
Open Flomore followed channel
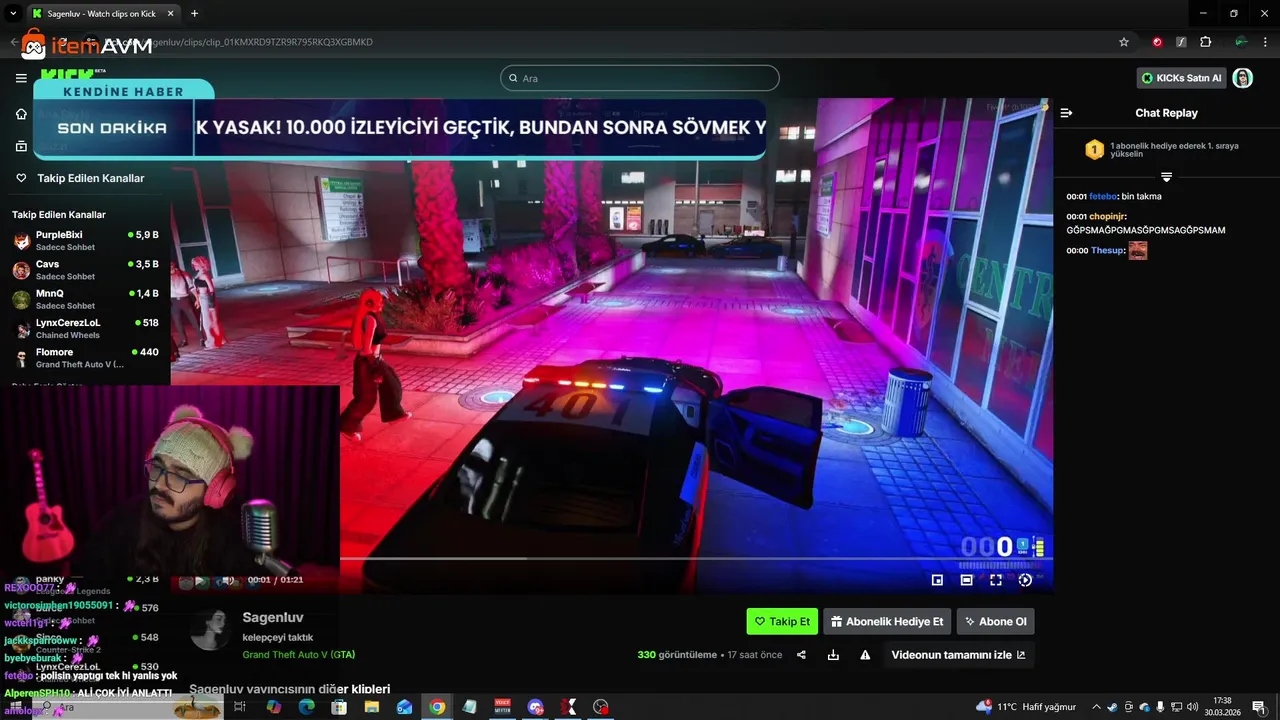point(85,358)
